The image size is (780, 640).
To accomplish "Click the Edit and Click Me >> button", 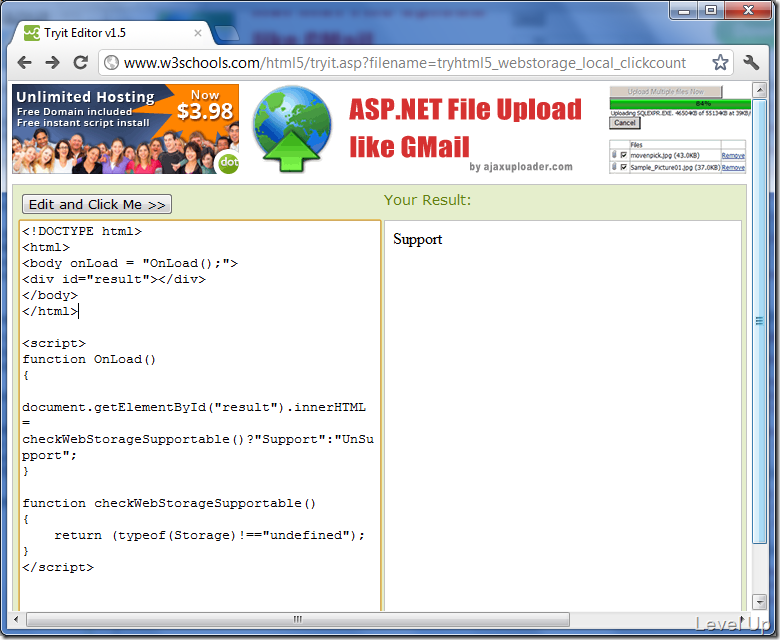I will click(x=97, y=204).
